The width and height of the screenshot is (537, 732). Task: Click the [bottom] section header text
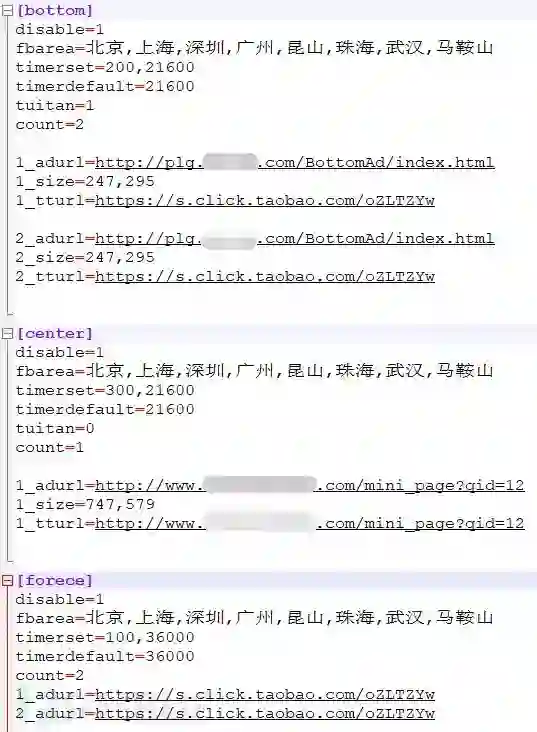click(55, 11)
